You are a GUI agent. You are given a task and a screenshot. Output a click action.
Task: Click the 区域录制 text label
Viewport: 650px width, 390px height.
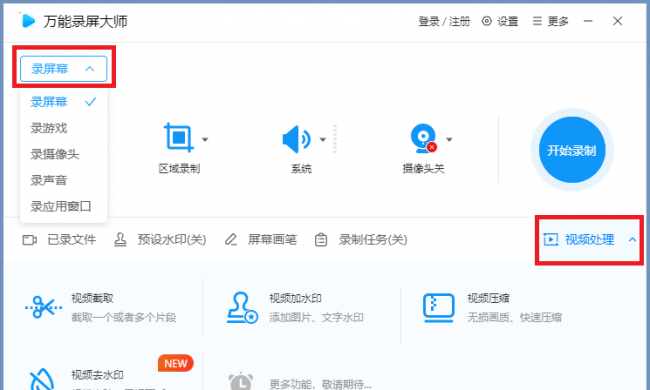tap(179, 169)
